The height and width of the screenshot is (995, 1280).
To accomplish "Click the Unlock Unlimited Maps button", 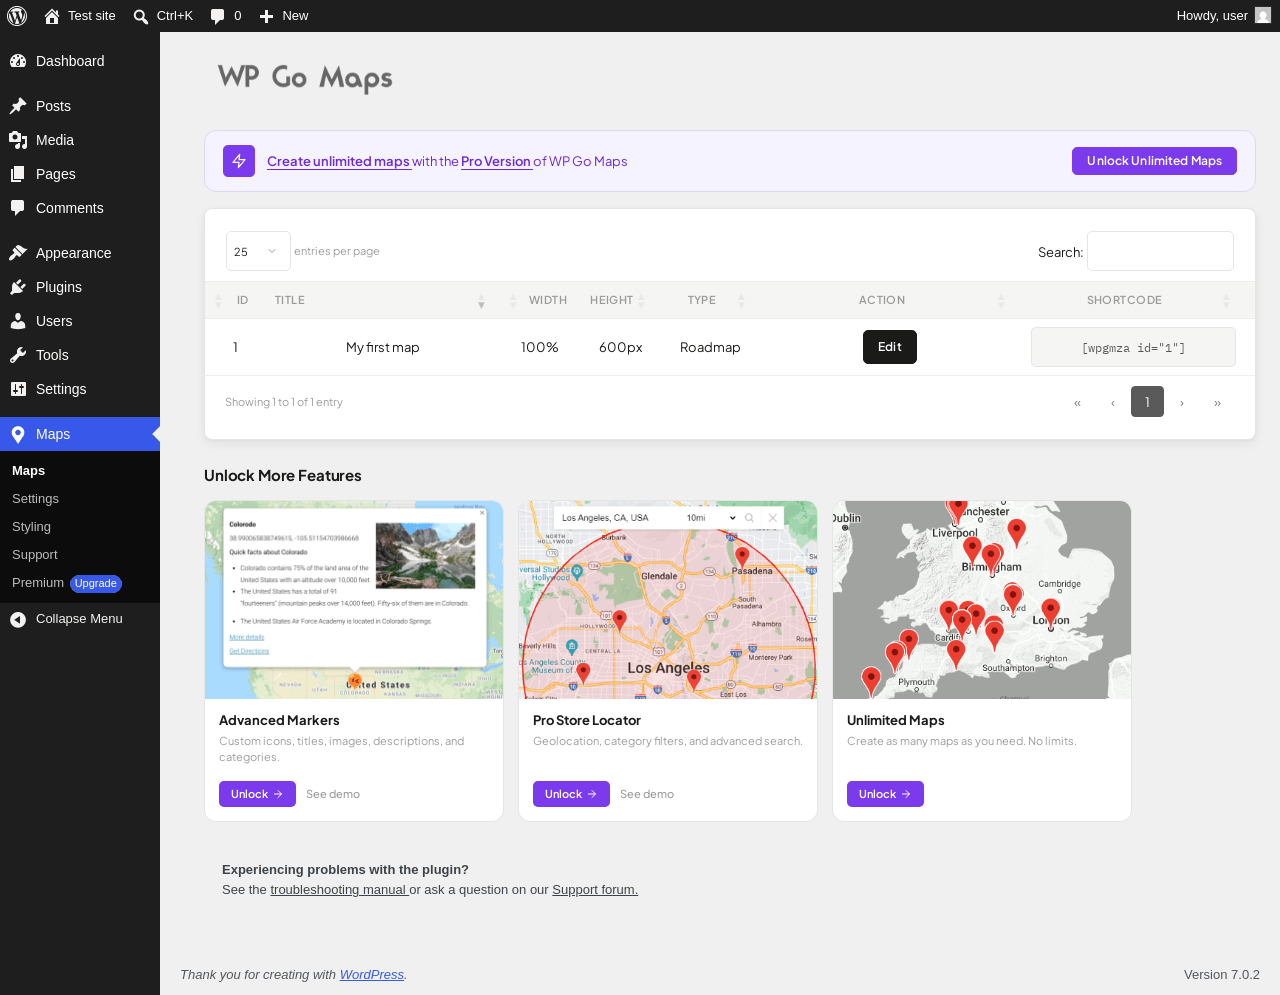I will pos(1154,161).
